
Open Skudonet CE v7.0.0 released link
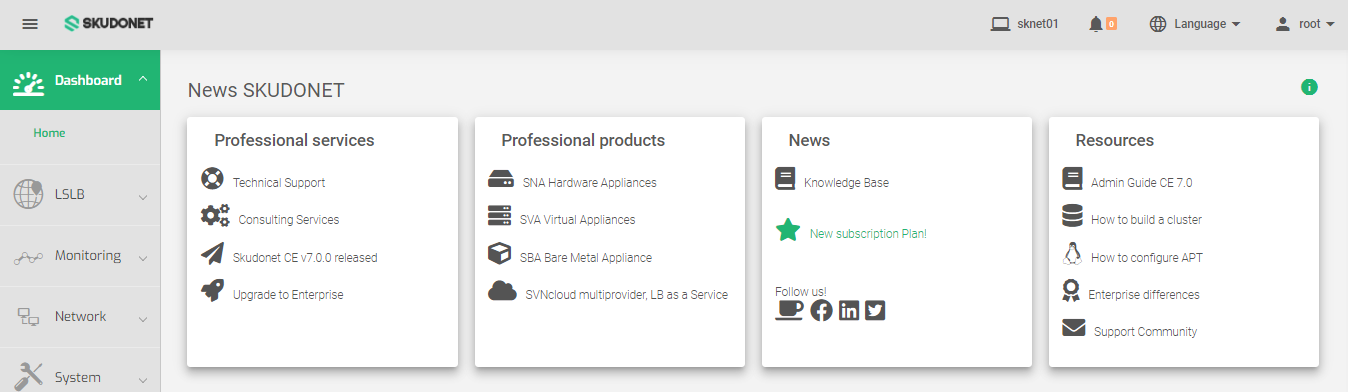pyautogui.click(x=305, y=258)
